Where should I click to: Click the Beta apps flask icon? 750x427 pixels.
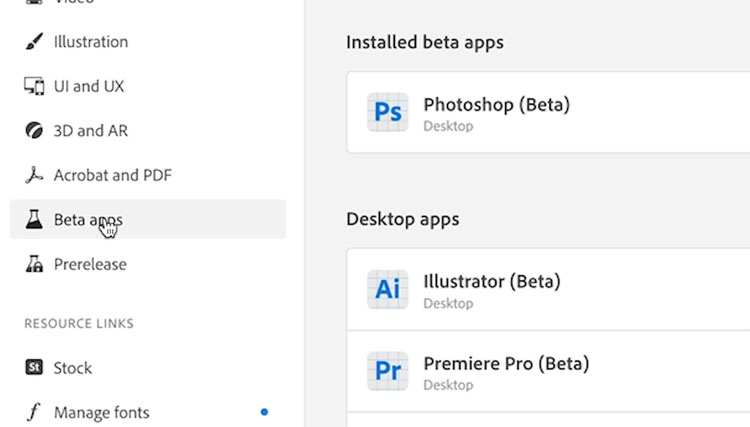point(34,219)
